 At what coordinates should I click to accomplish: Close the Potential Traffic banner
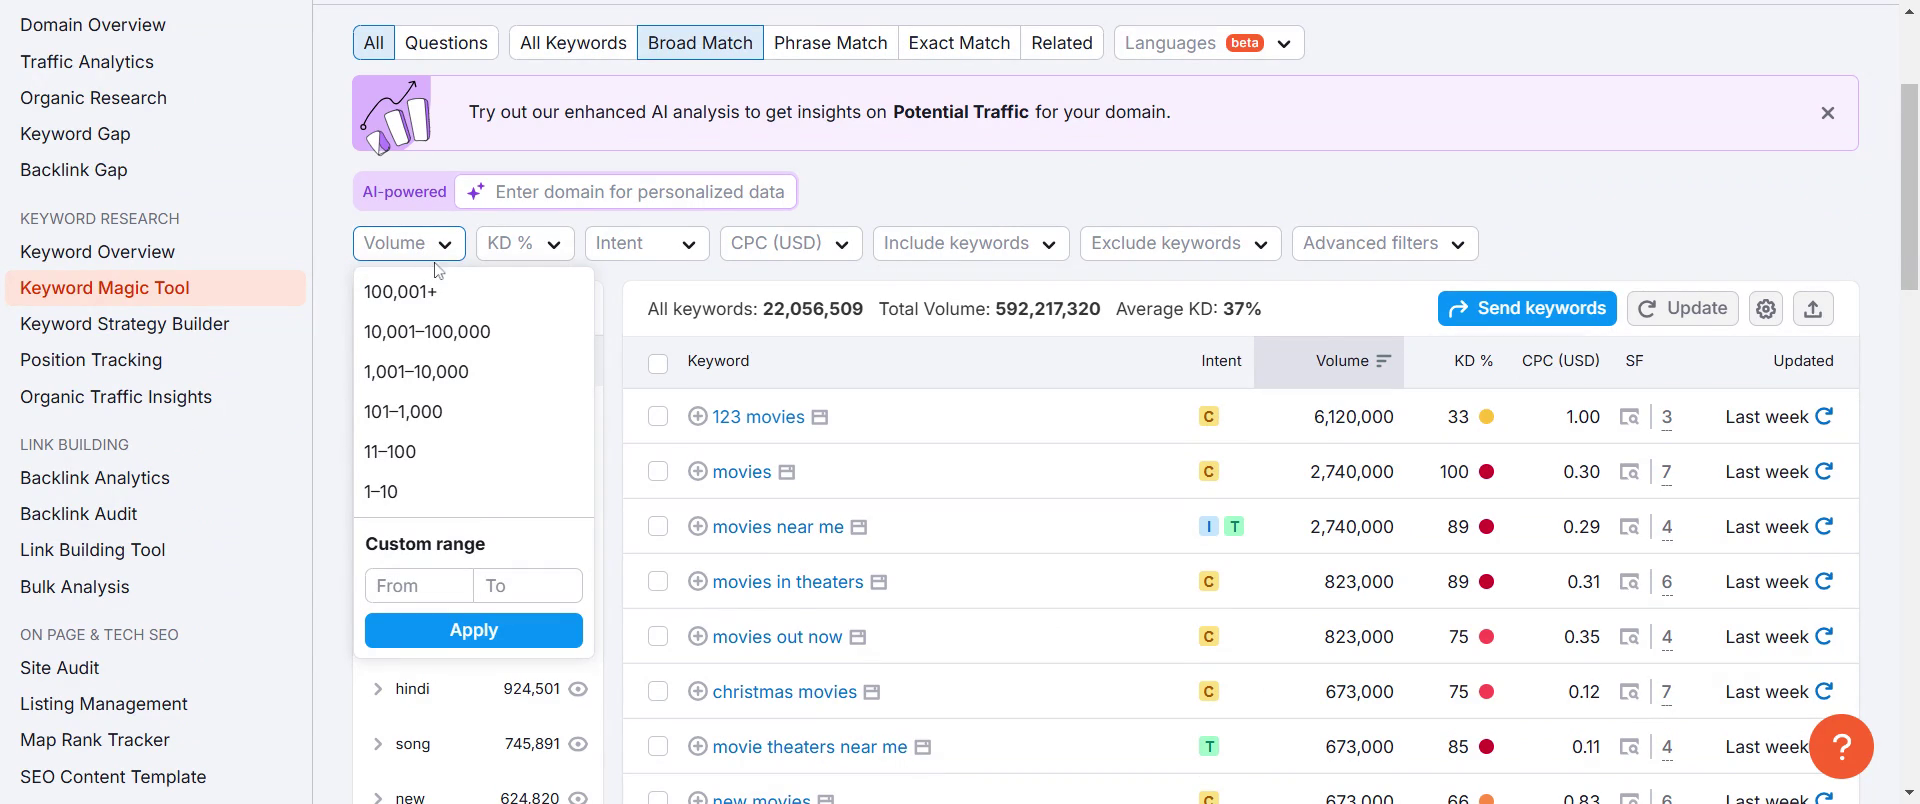[1828, 113]
